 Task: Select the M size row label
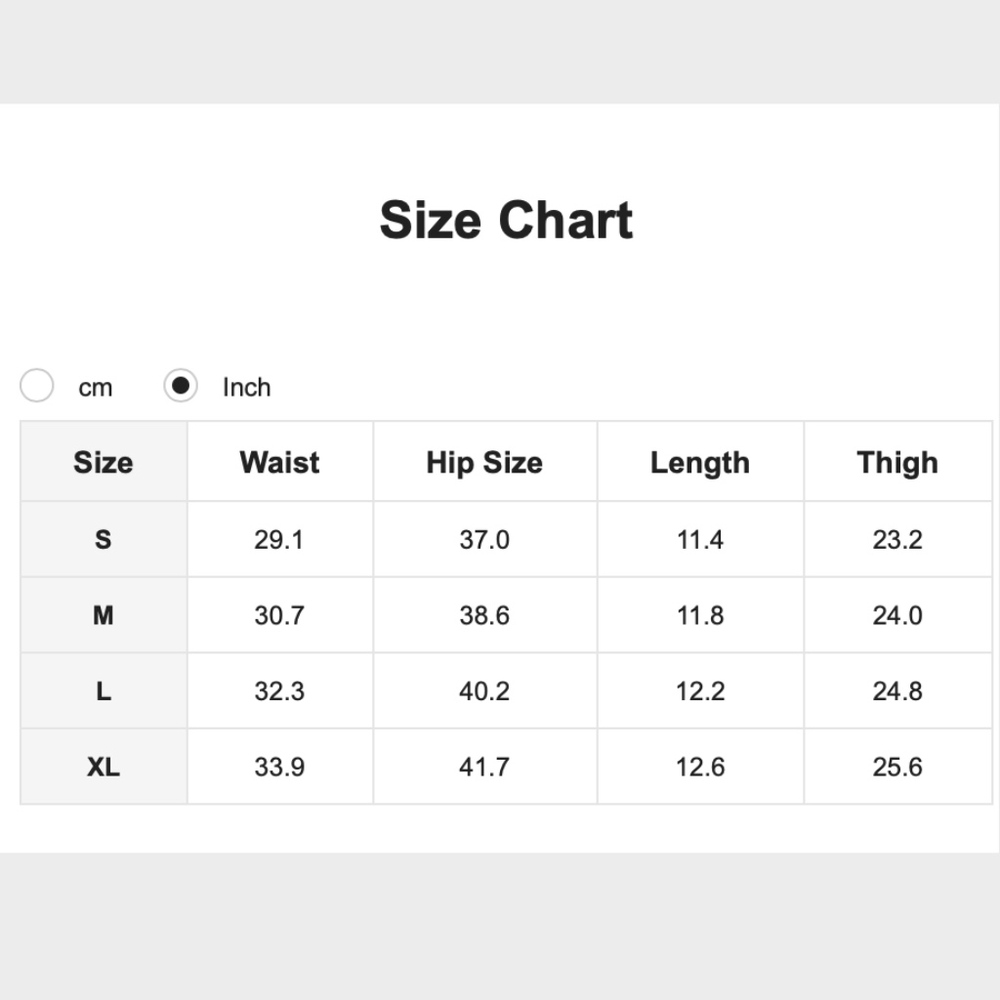[103, 616]
